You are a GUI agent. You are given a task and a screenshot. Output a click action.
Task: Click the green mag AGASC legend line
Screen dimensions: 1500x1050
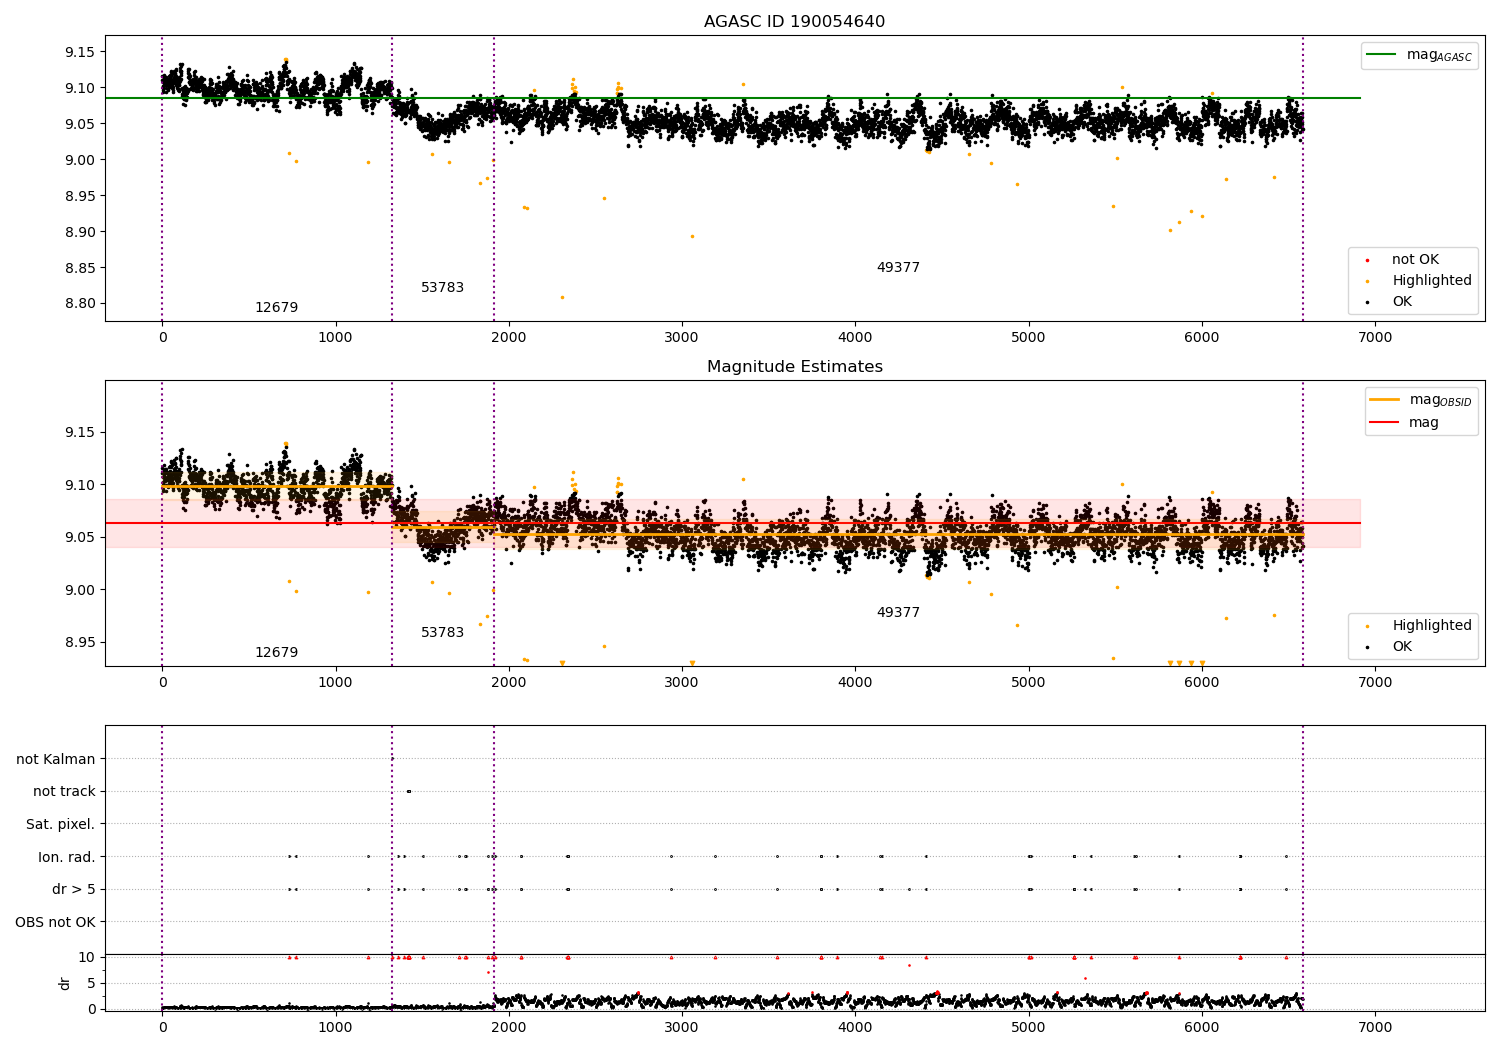[1382, 55]
